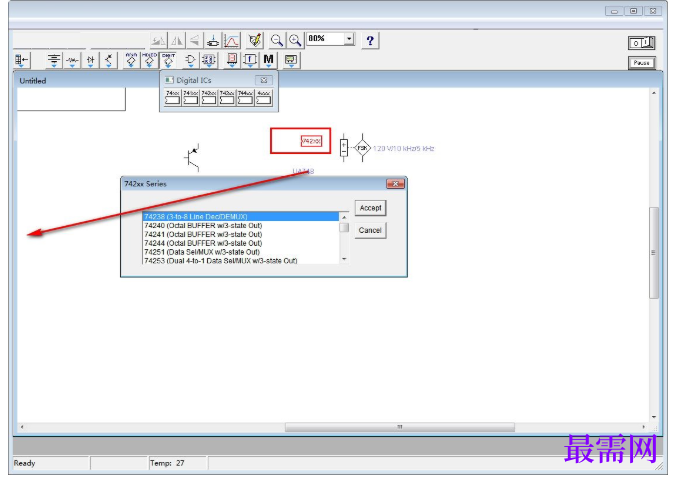Open the Logic Gates parts bin
This screenshot has height=480, width=676.
[190, 60]
